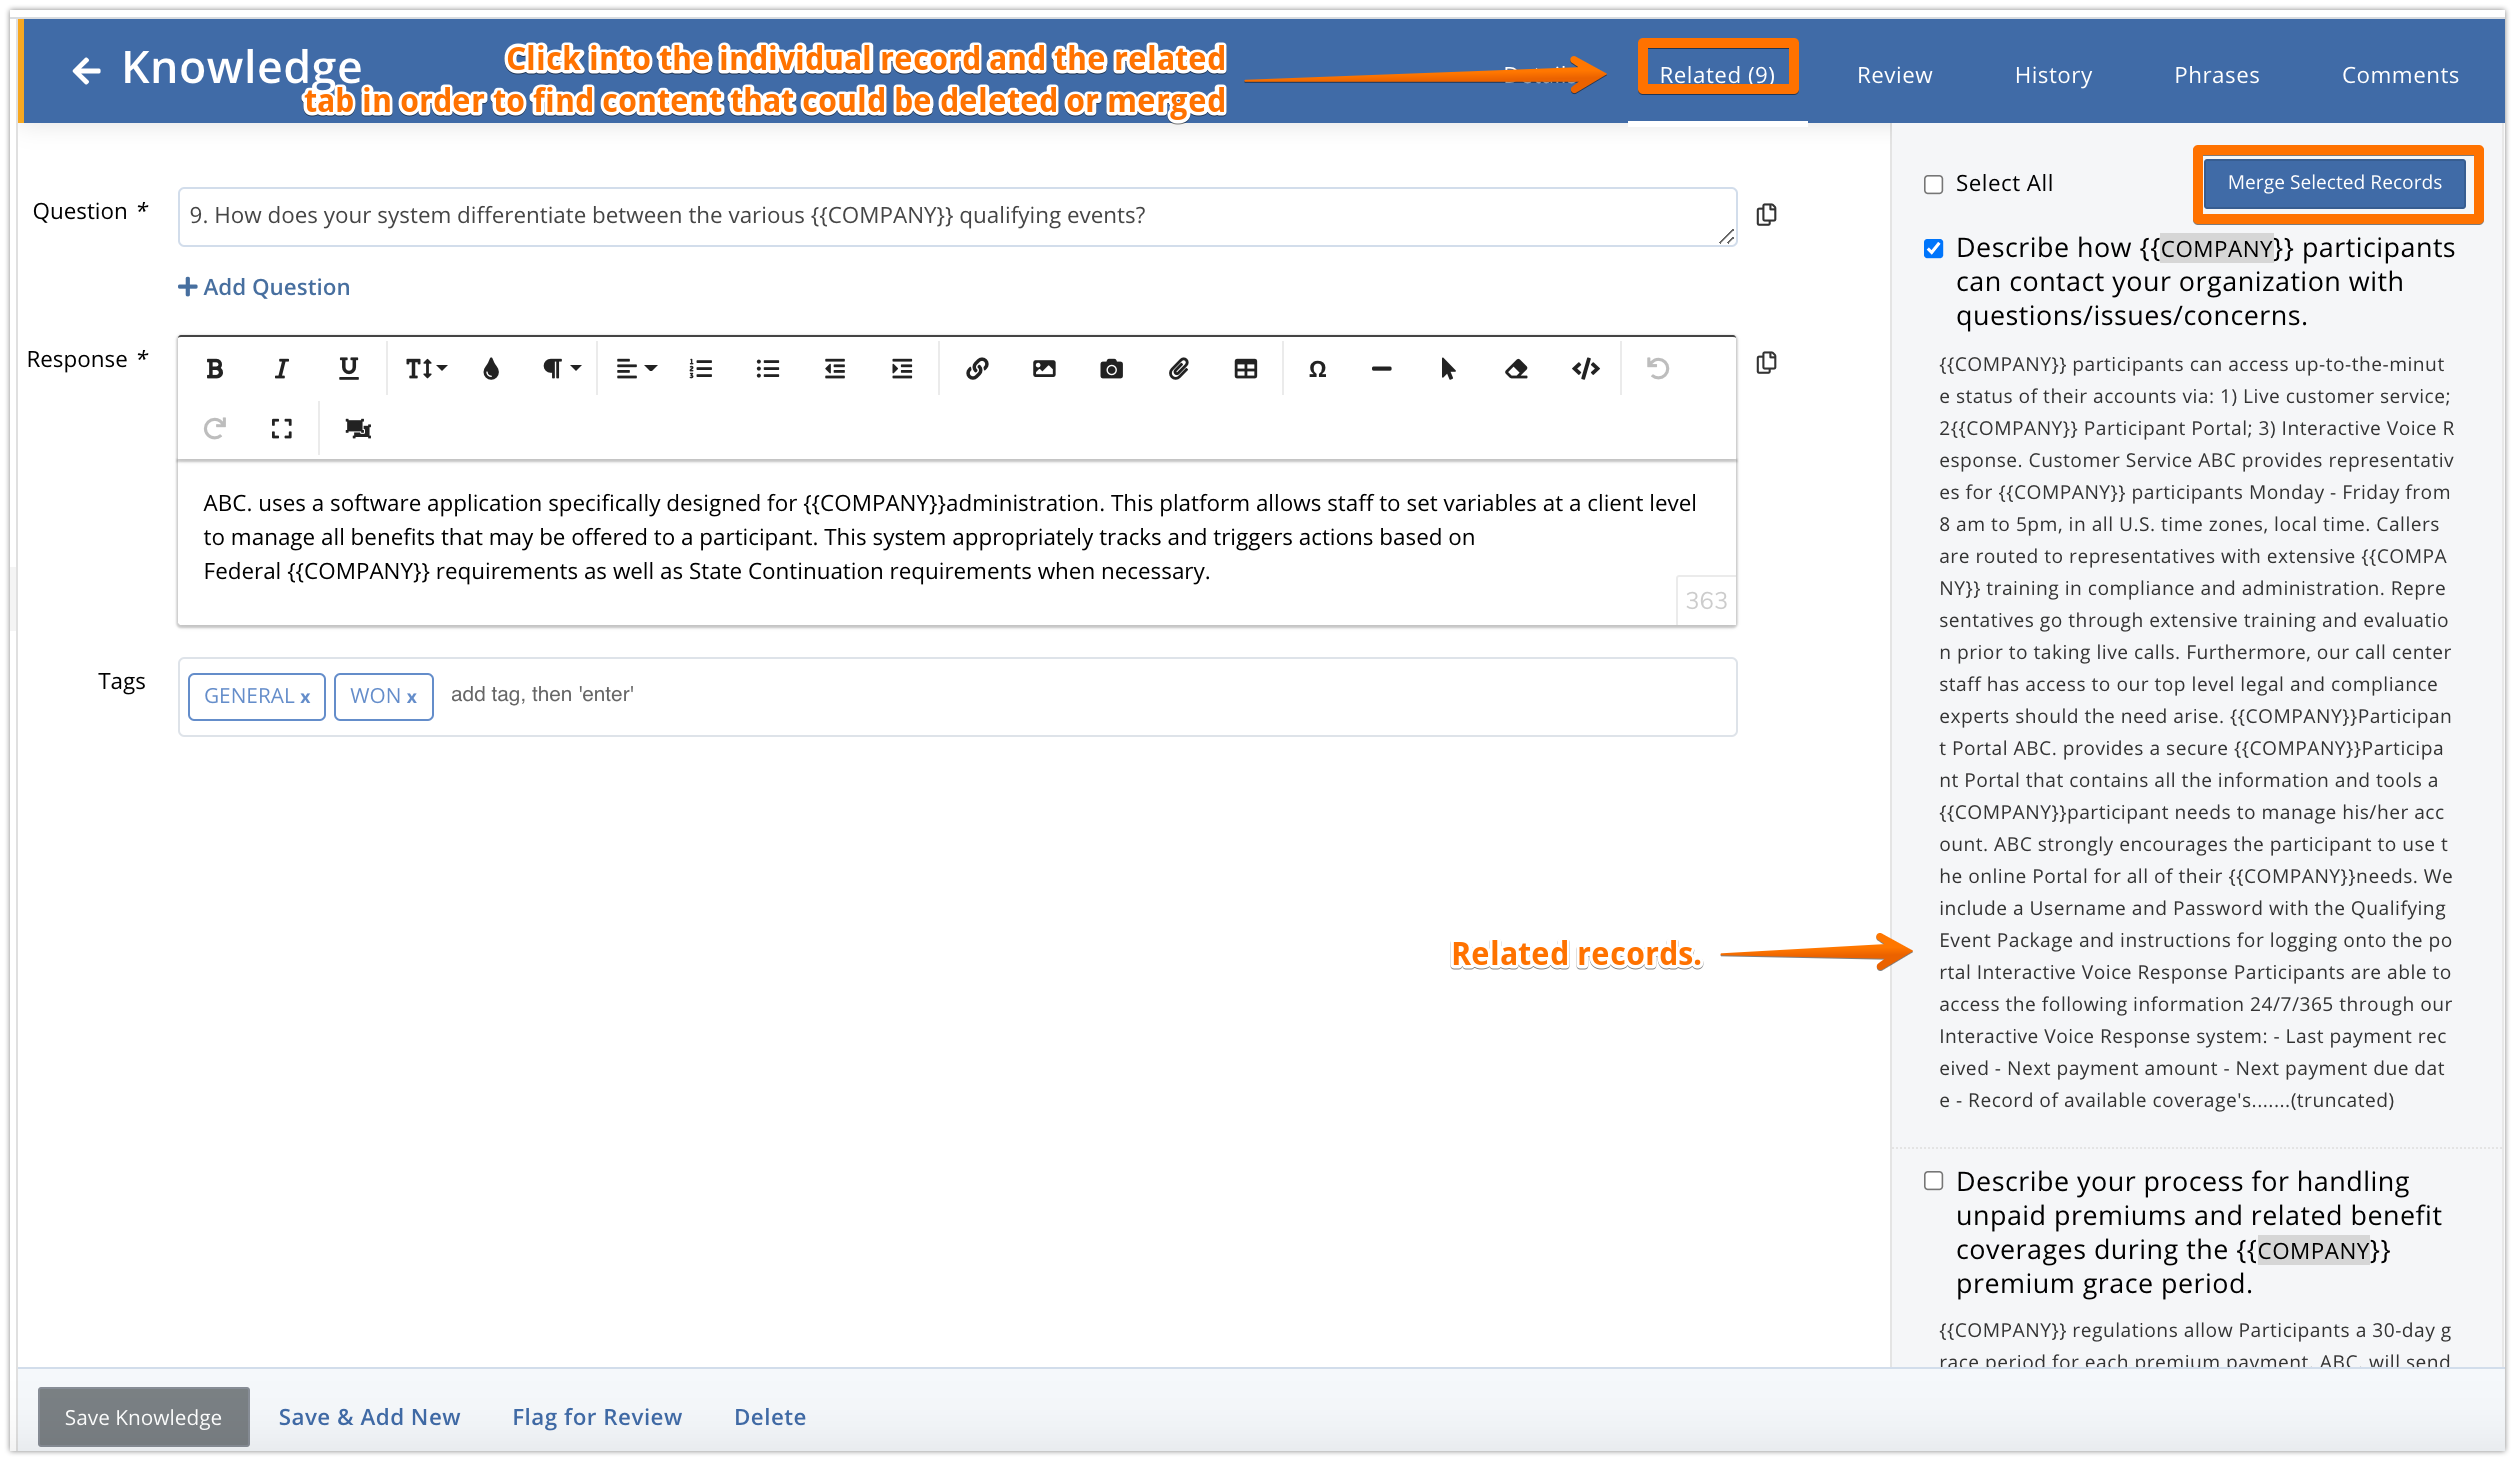This screenshot has height=1461, width=2515.
Task: Insert a horizontal line
Action: coord(1381,369)
